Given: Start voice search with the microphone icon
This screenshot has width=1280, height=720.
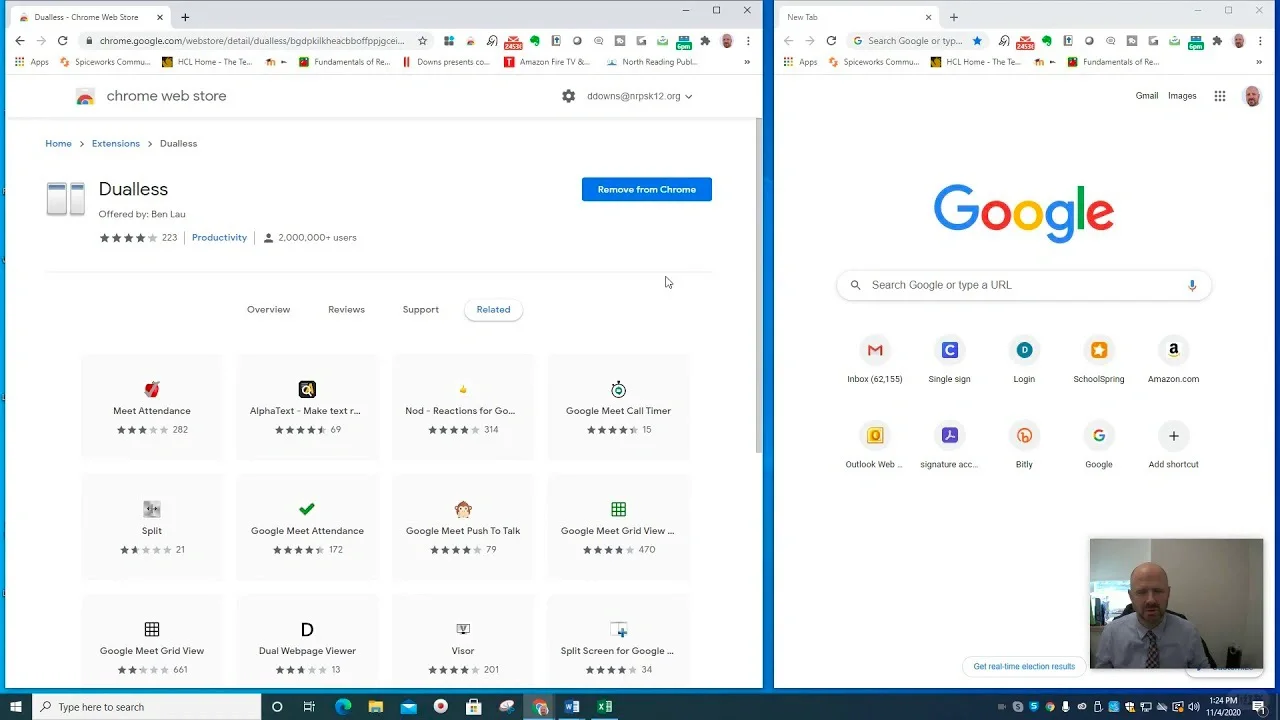Looking at the screenshot, I should pos(1191,285).
